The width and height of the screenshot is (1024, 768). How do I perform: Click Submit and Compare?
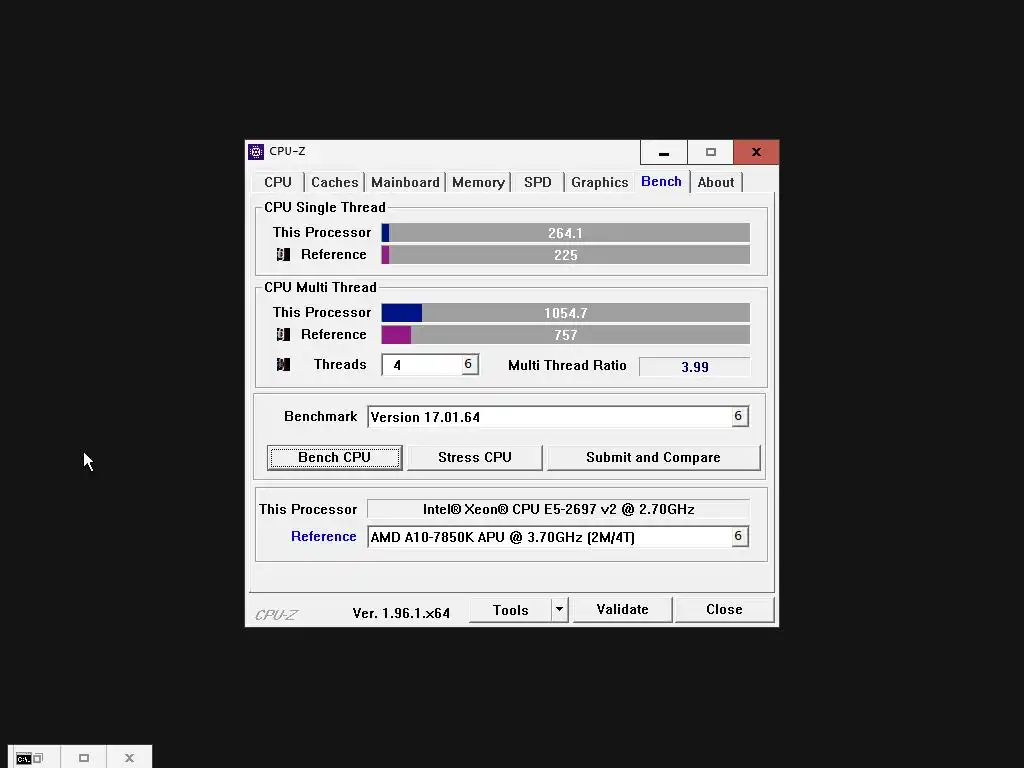(653, 457)
